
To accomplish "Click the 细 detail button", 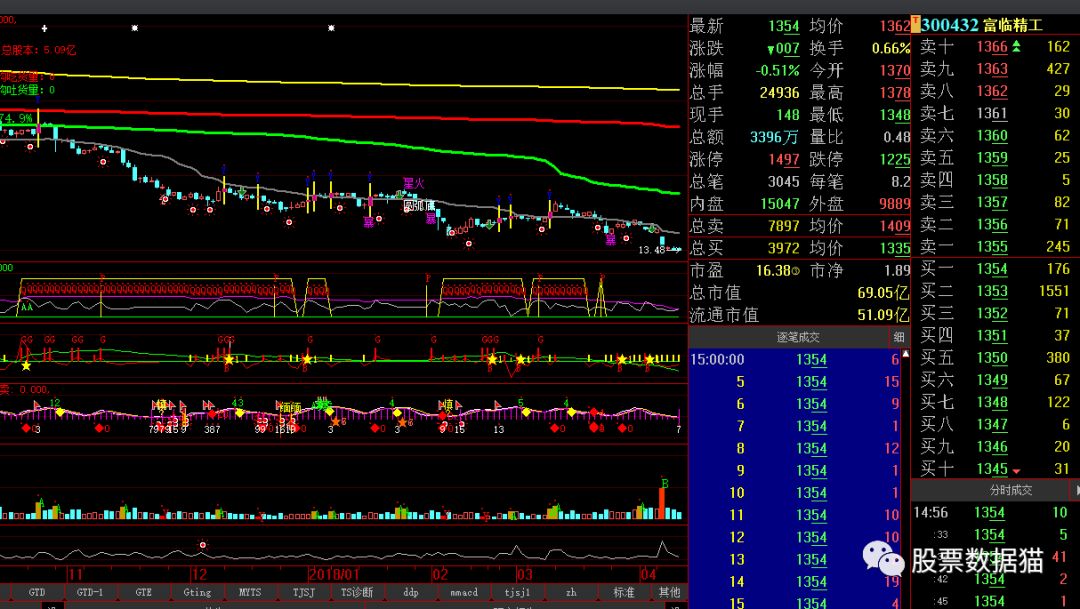I will [899, 337].
